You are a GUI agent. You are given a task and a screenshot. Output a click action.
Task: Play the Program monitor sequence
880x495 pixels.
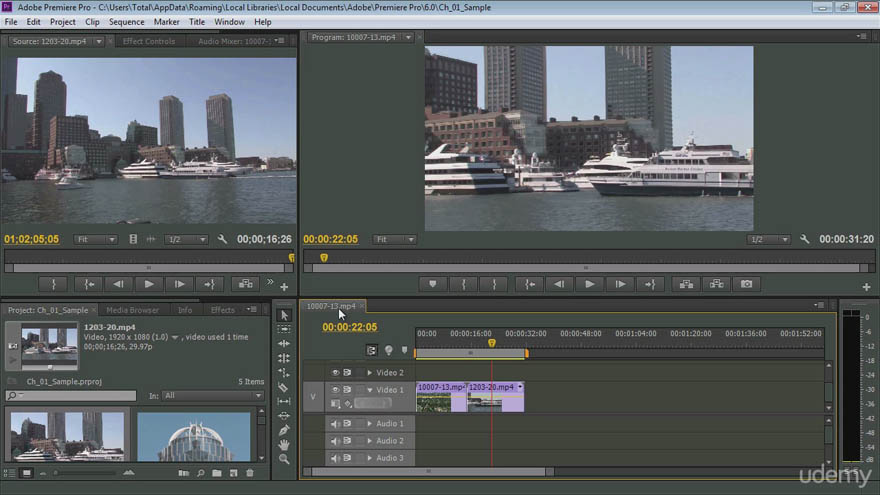pos(589,284)
